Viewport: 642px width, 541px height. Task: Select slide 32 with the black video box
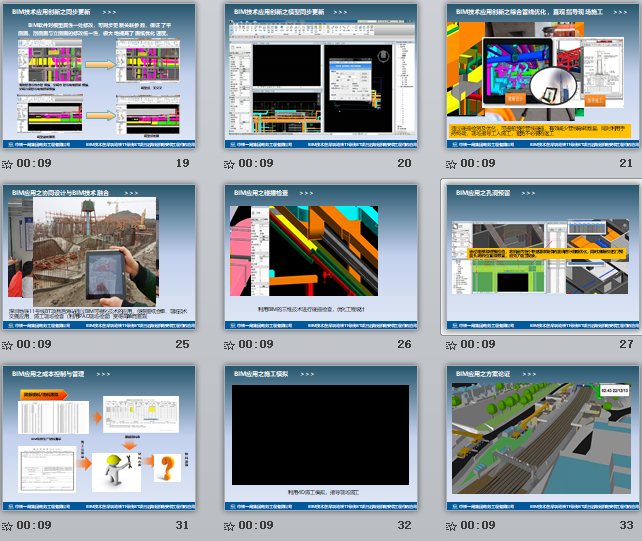pos(320,438)
